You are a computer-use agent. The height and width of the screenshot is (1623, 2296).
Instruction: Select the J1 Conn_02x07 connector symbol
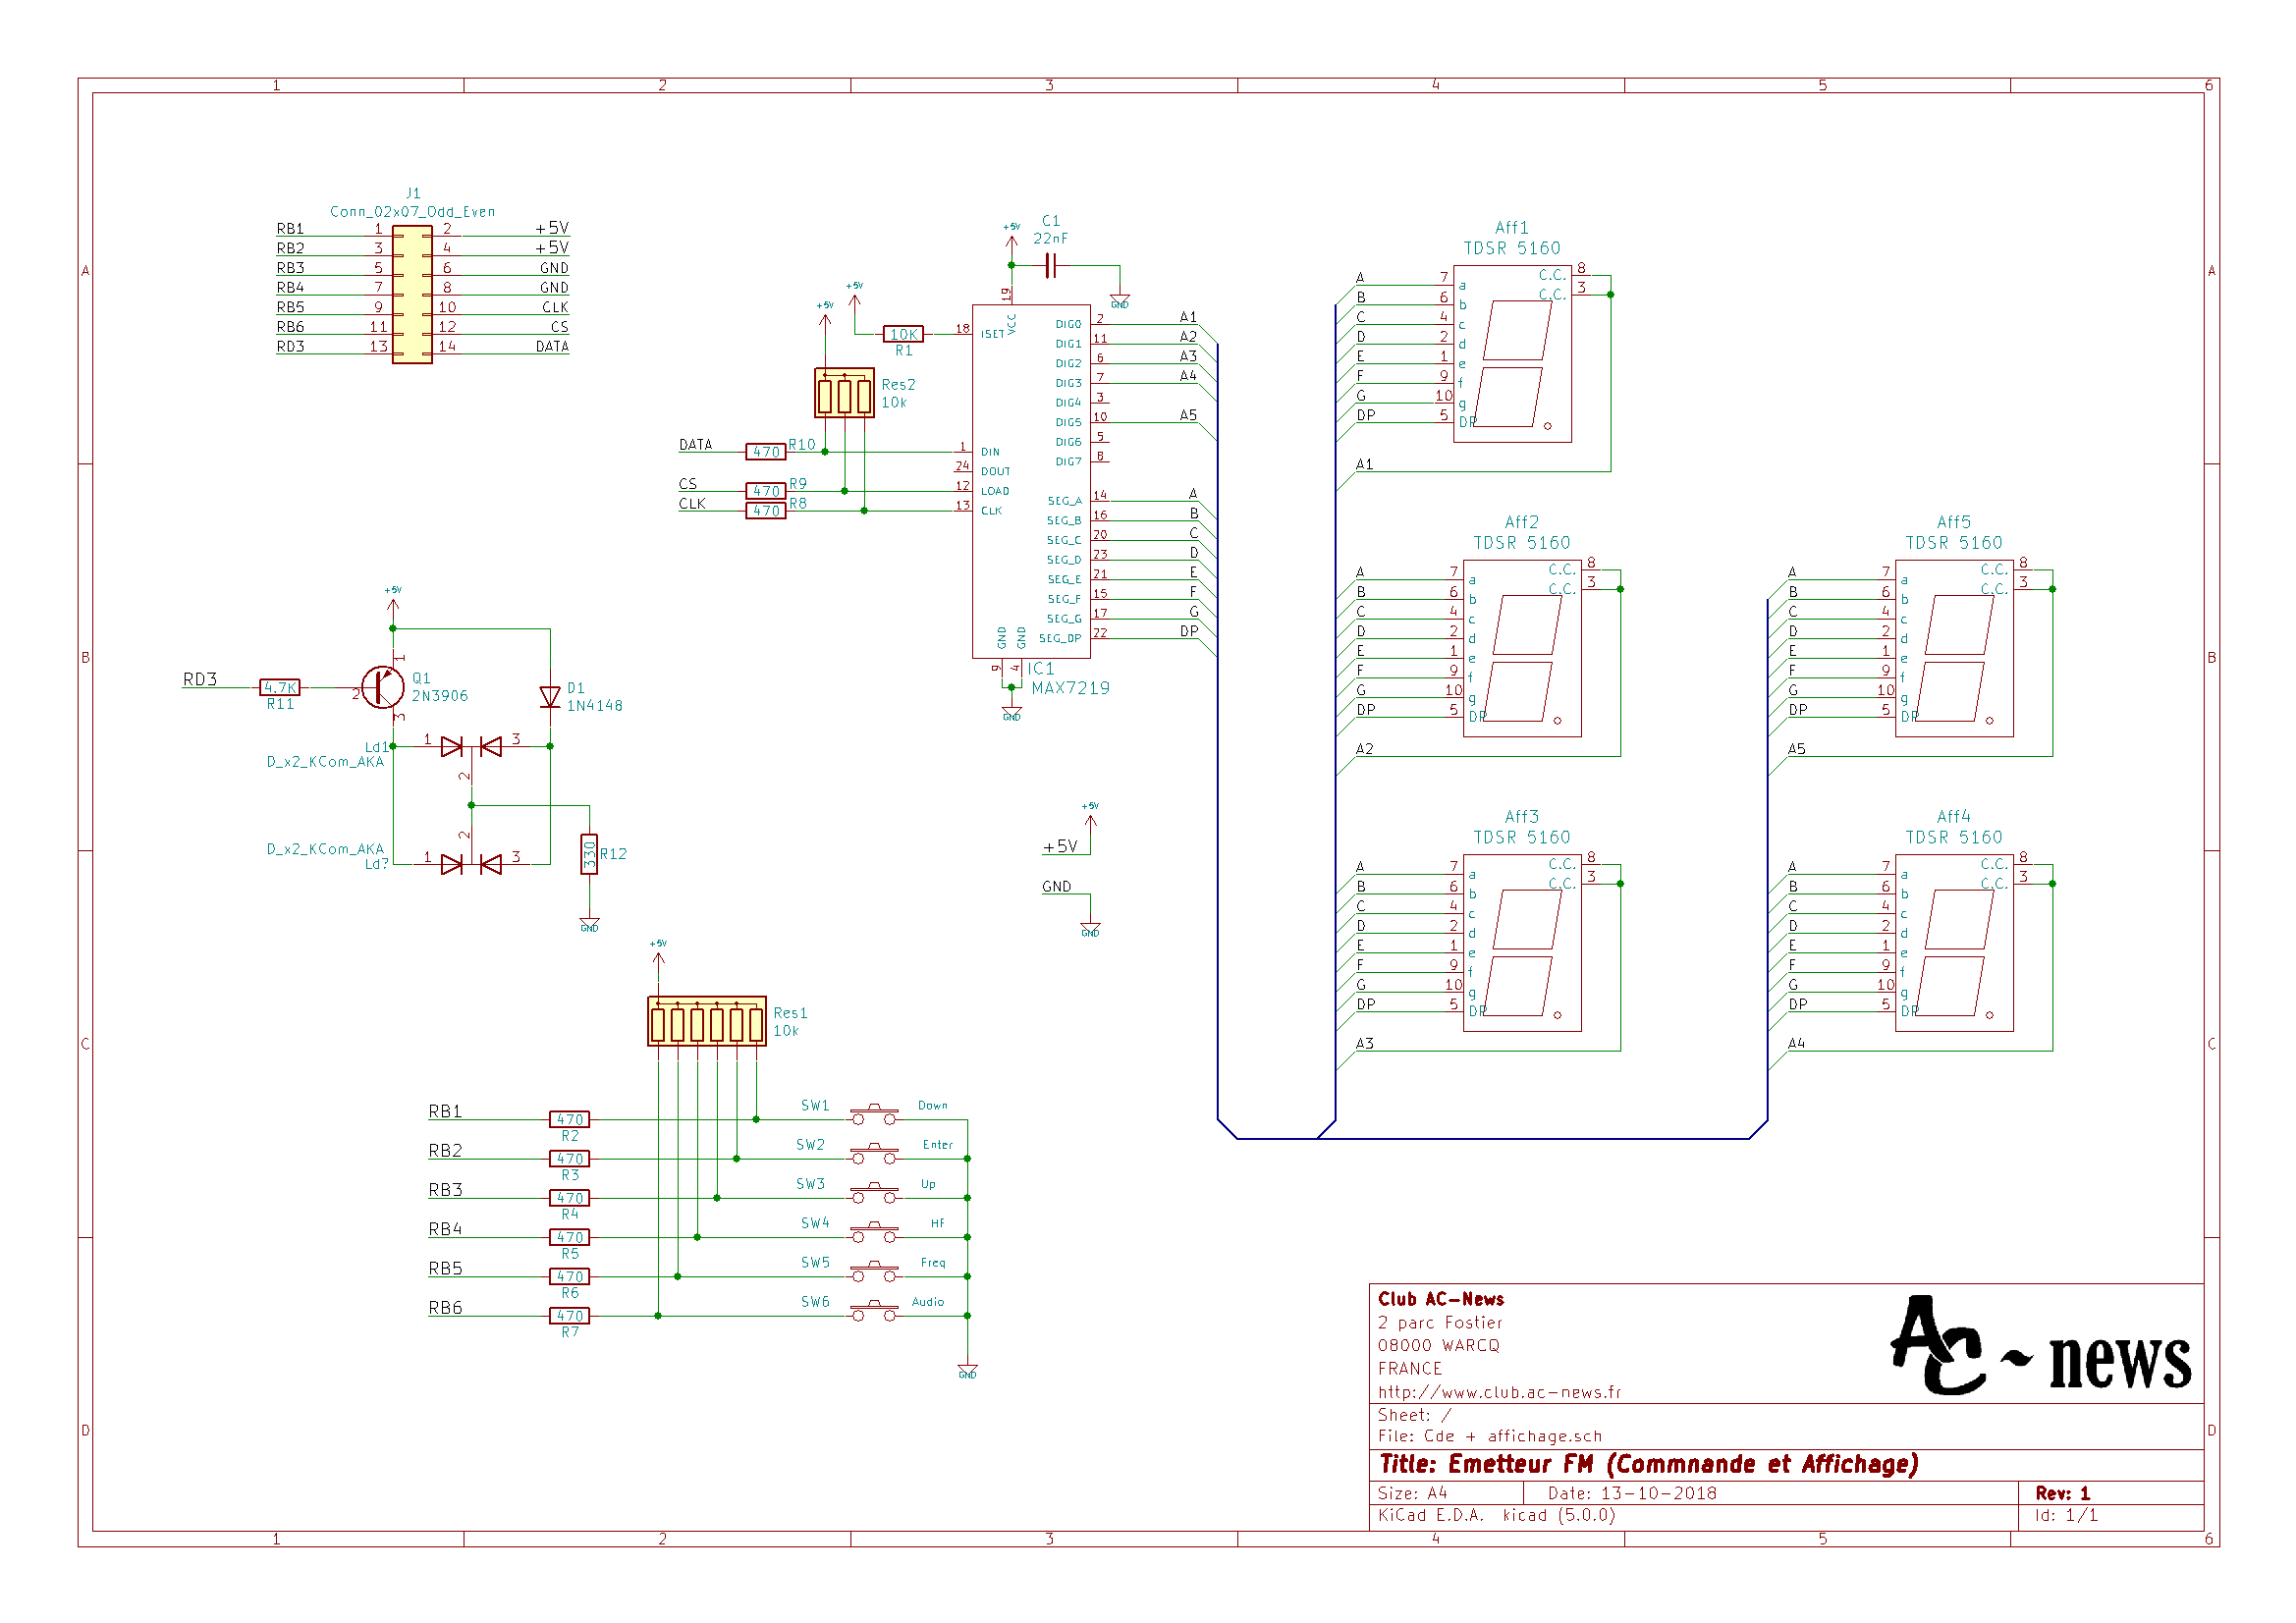click(412, 294)
